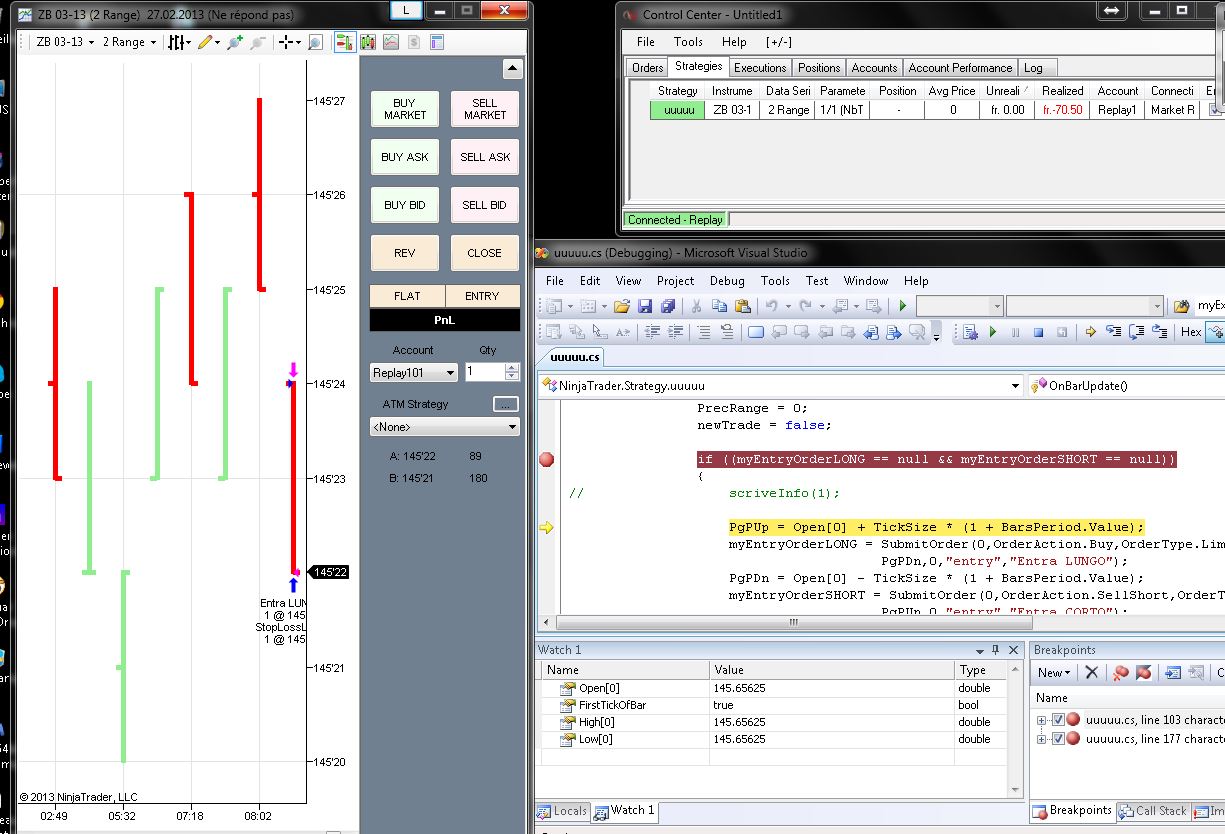Viewport: 1225px width, 834px height.
Task: Toggle checkbox for uuuuu.cs line 103 breakpoint
Action: pos(1058,719)
